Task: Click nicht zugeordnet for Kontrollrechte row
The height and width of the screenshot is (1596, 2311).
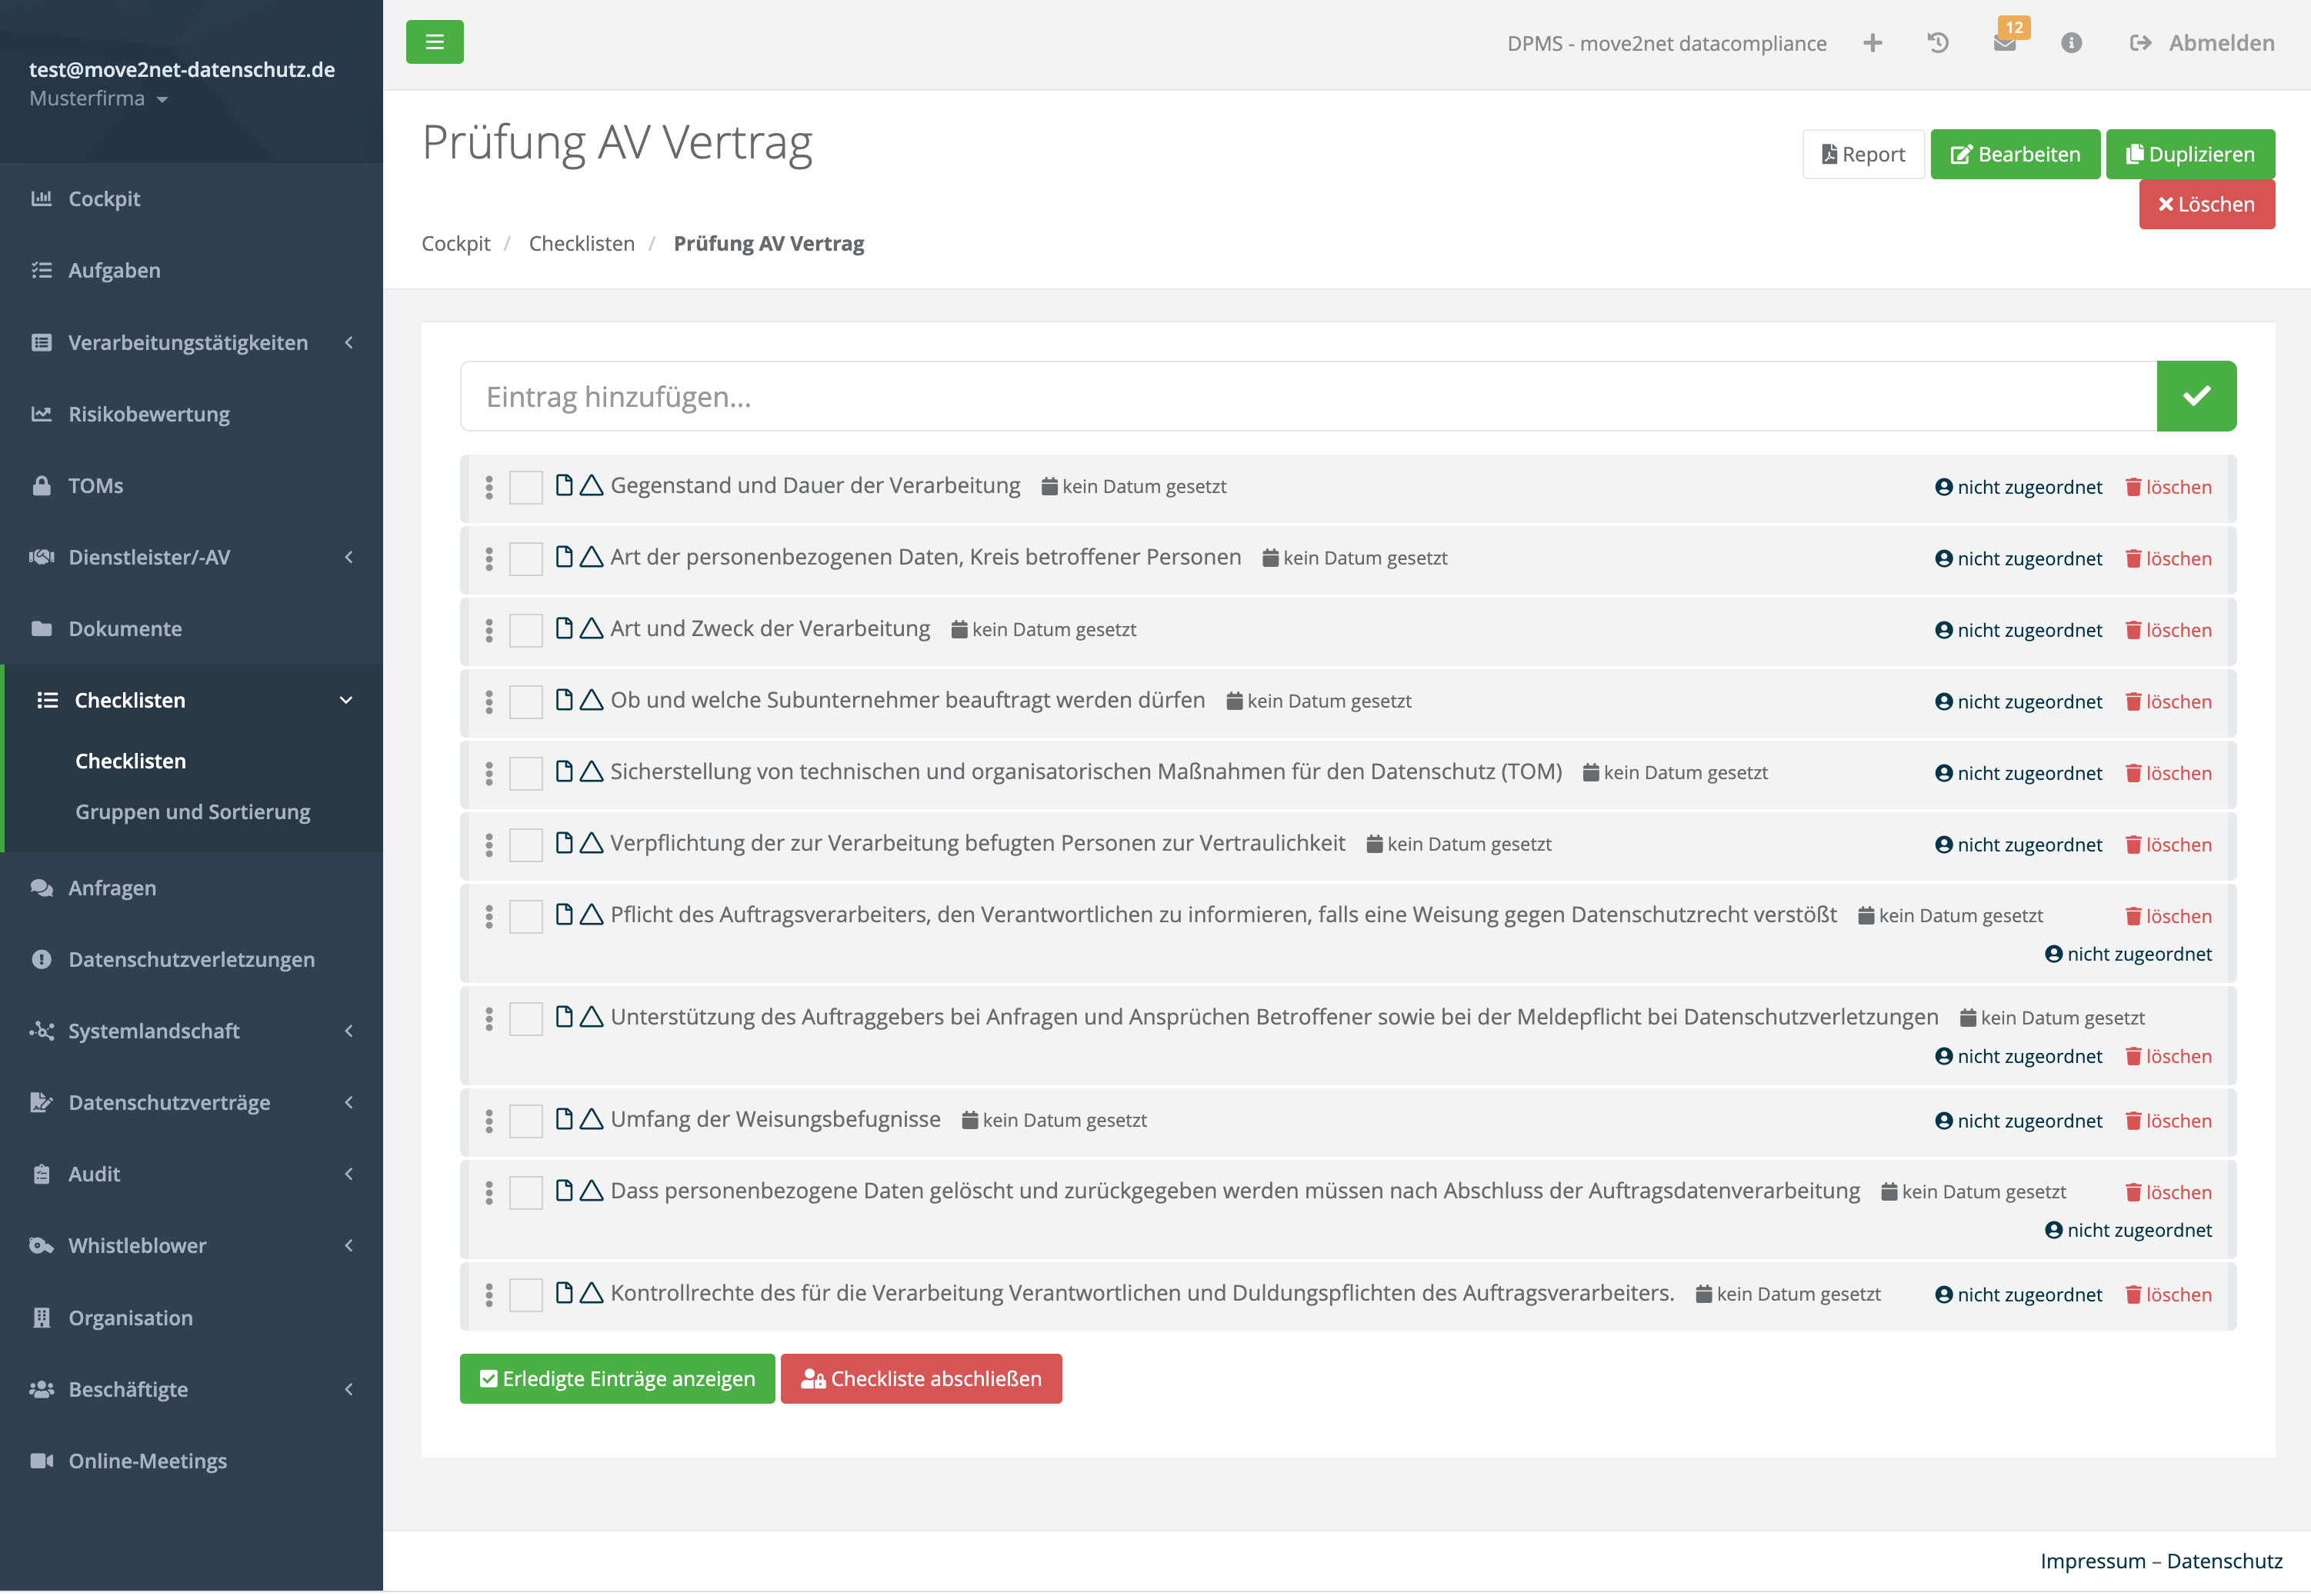Action: tap(2018, 1295)
